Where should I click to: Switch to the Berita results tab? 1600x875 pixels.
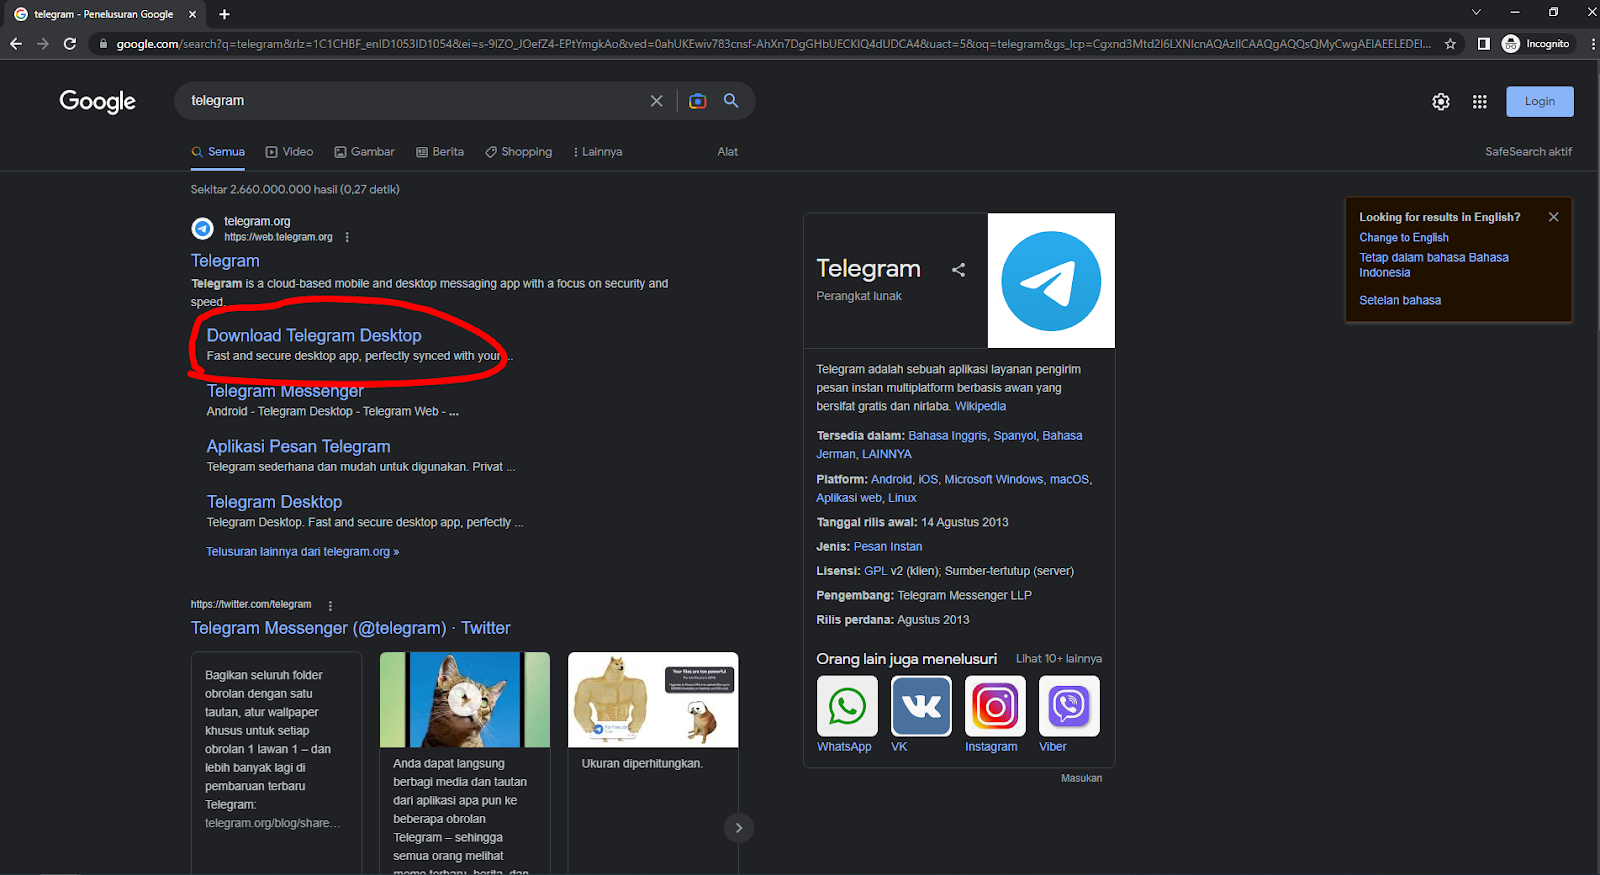pyautogui.click(x=440, y=152)
